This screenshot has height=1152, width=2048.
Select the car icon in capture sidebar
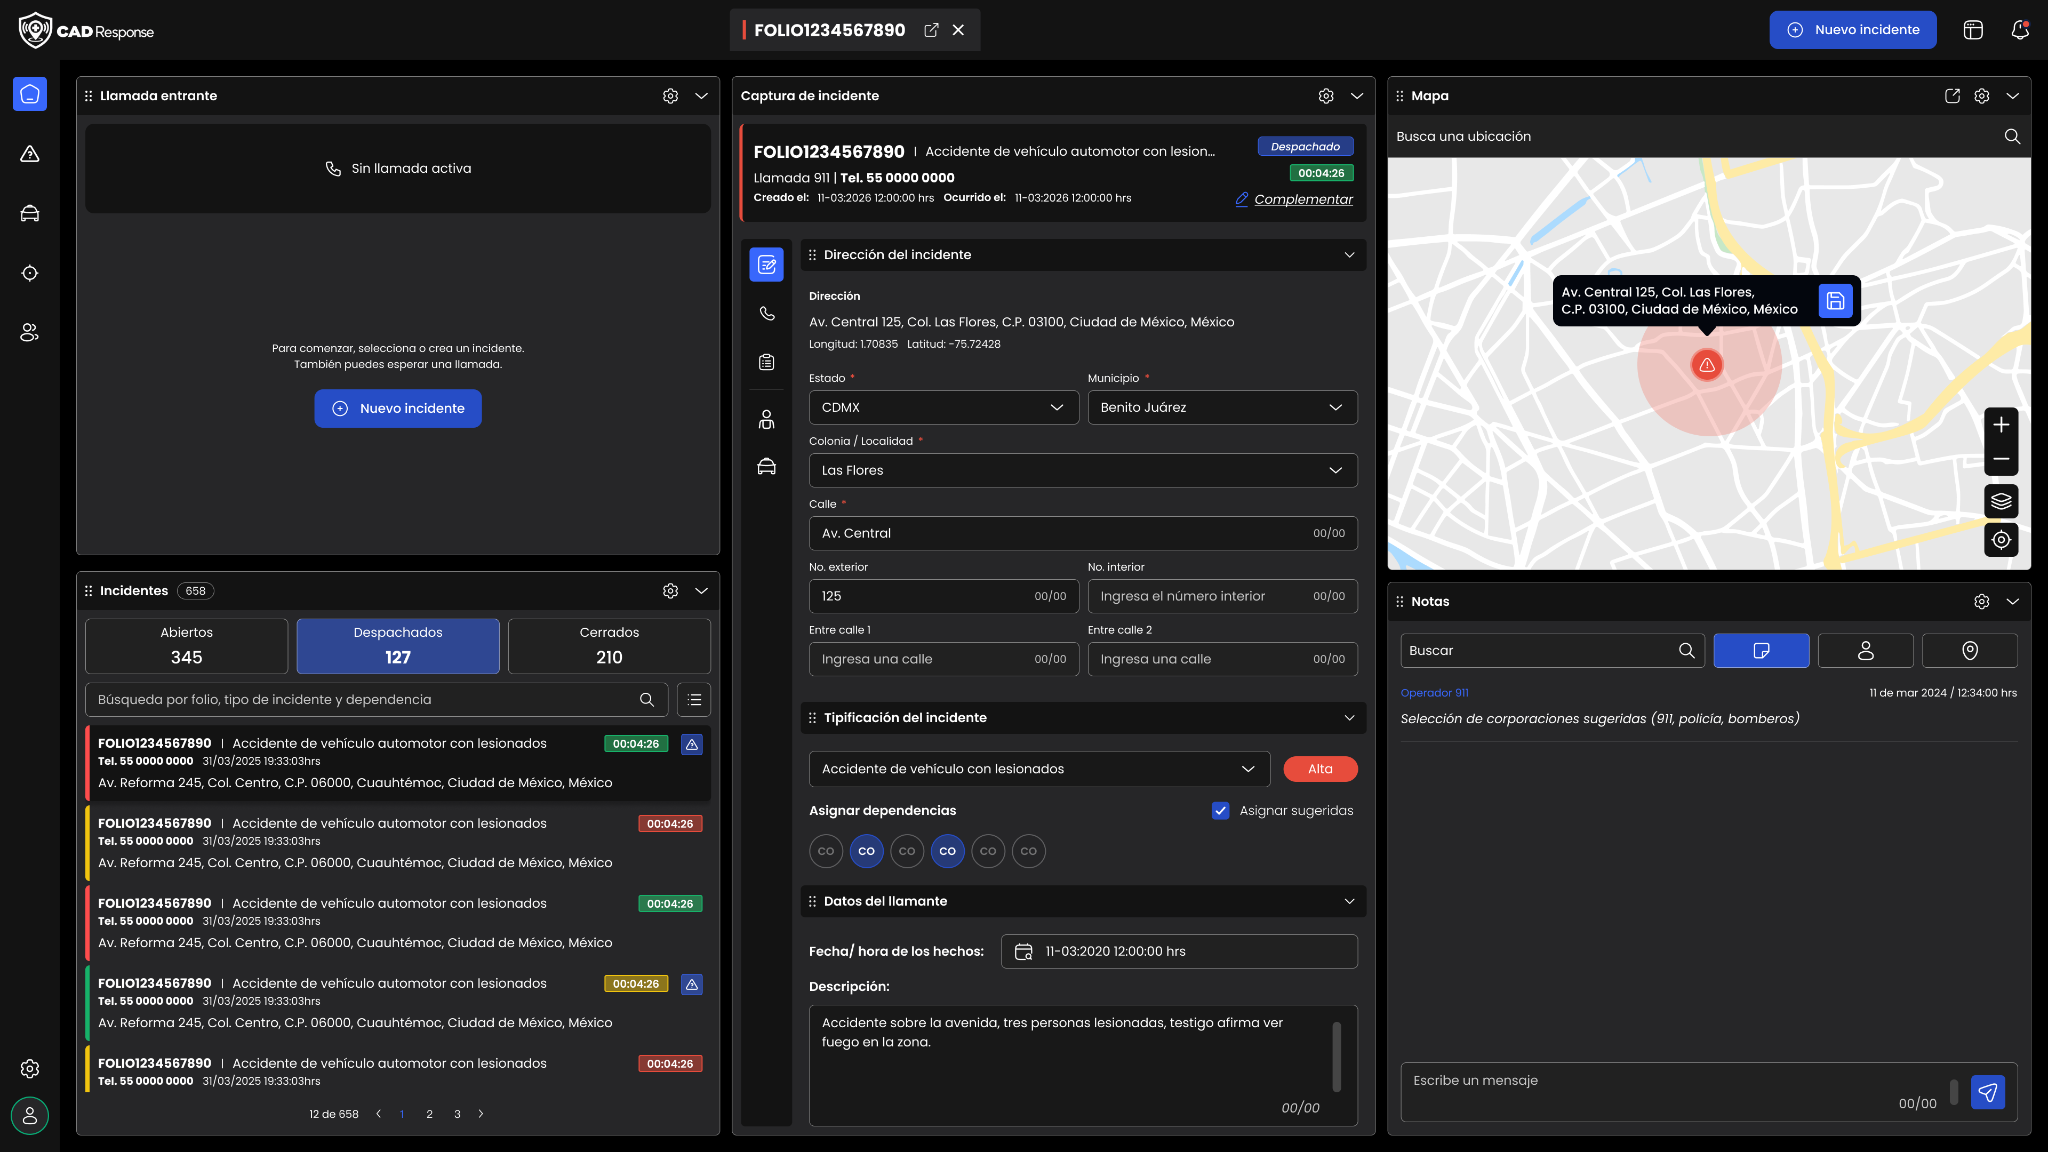(x=767, y=467)
